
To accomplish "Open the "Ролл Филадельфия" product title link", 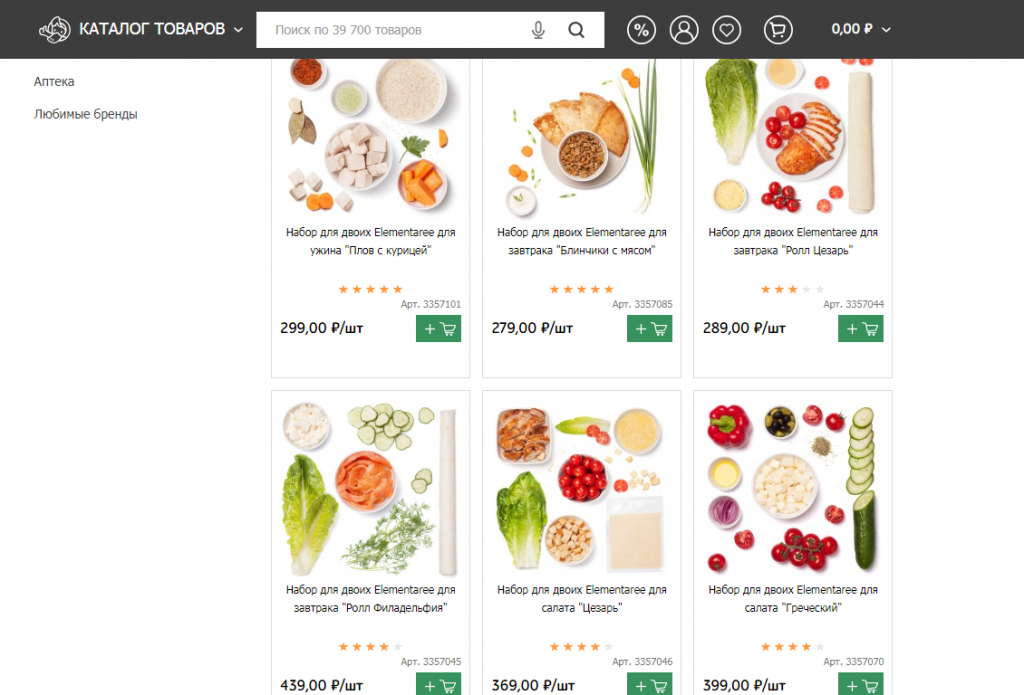I will coord(370,598).
